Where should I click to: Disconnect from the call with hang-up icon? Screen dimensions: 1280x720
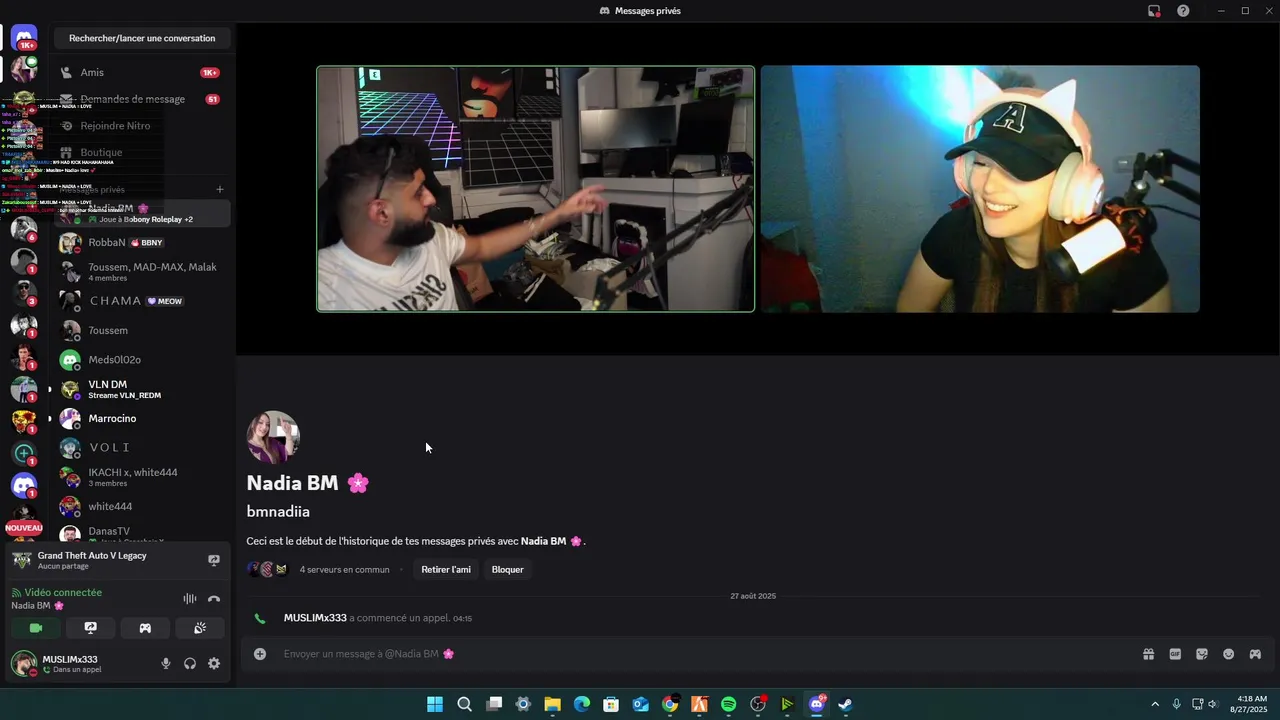point(213,599)
